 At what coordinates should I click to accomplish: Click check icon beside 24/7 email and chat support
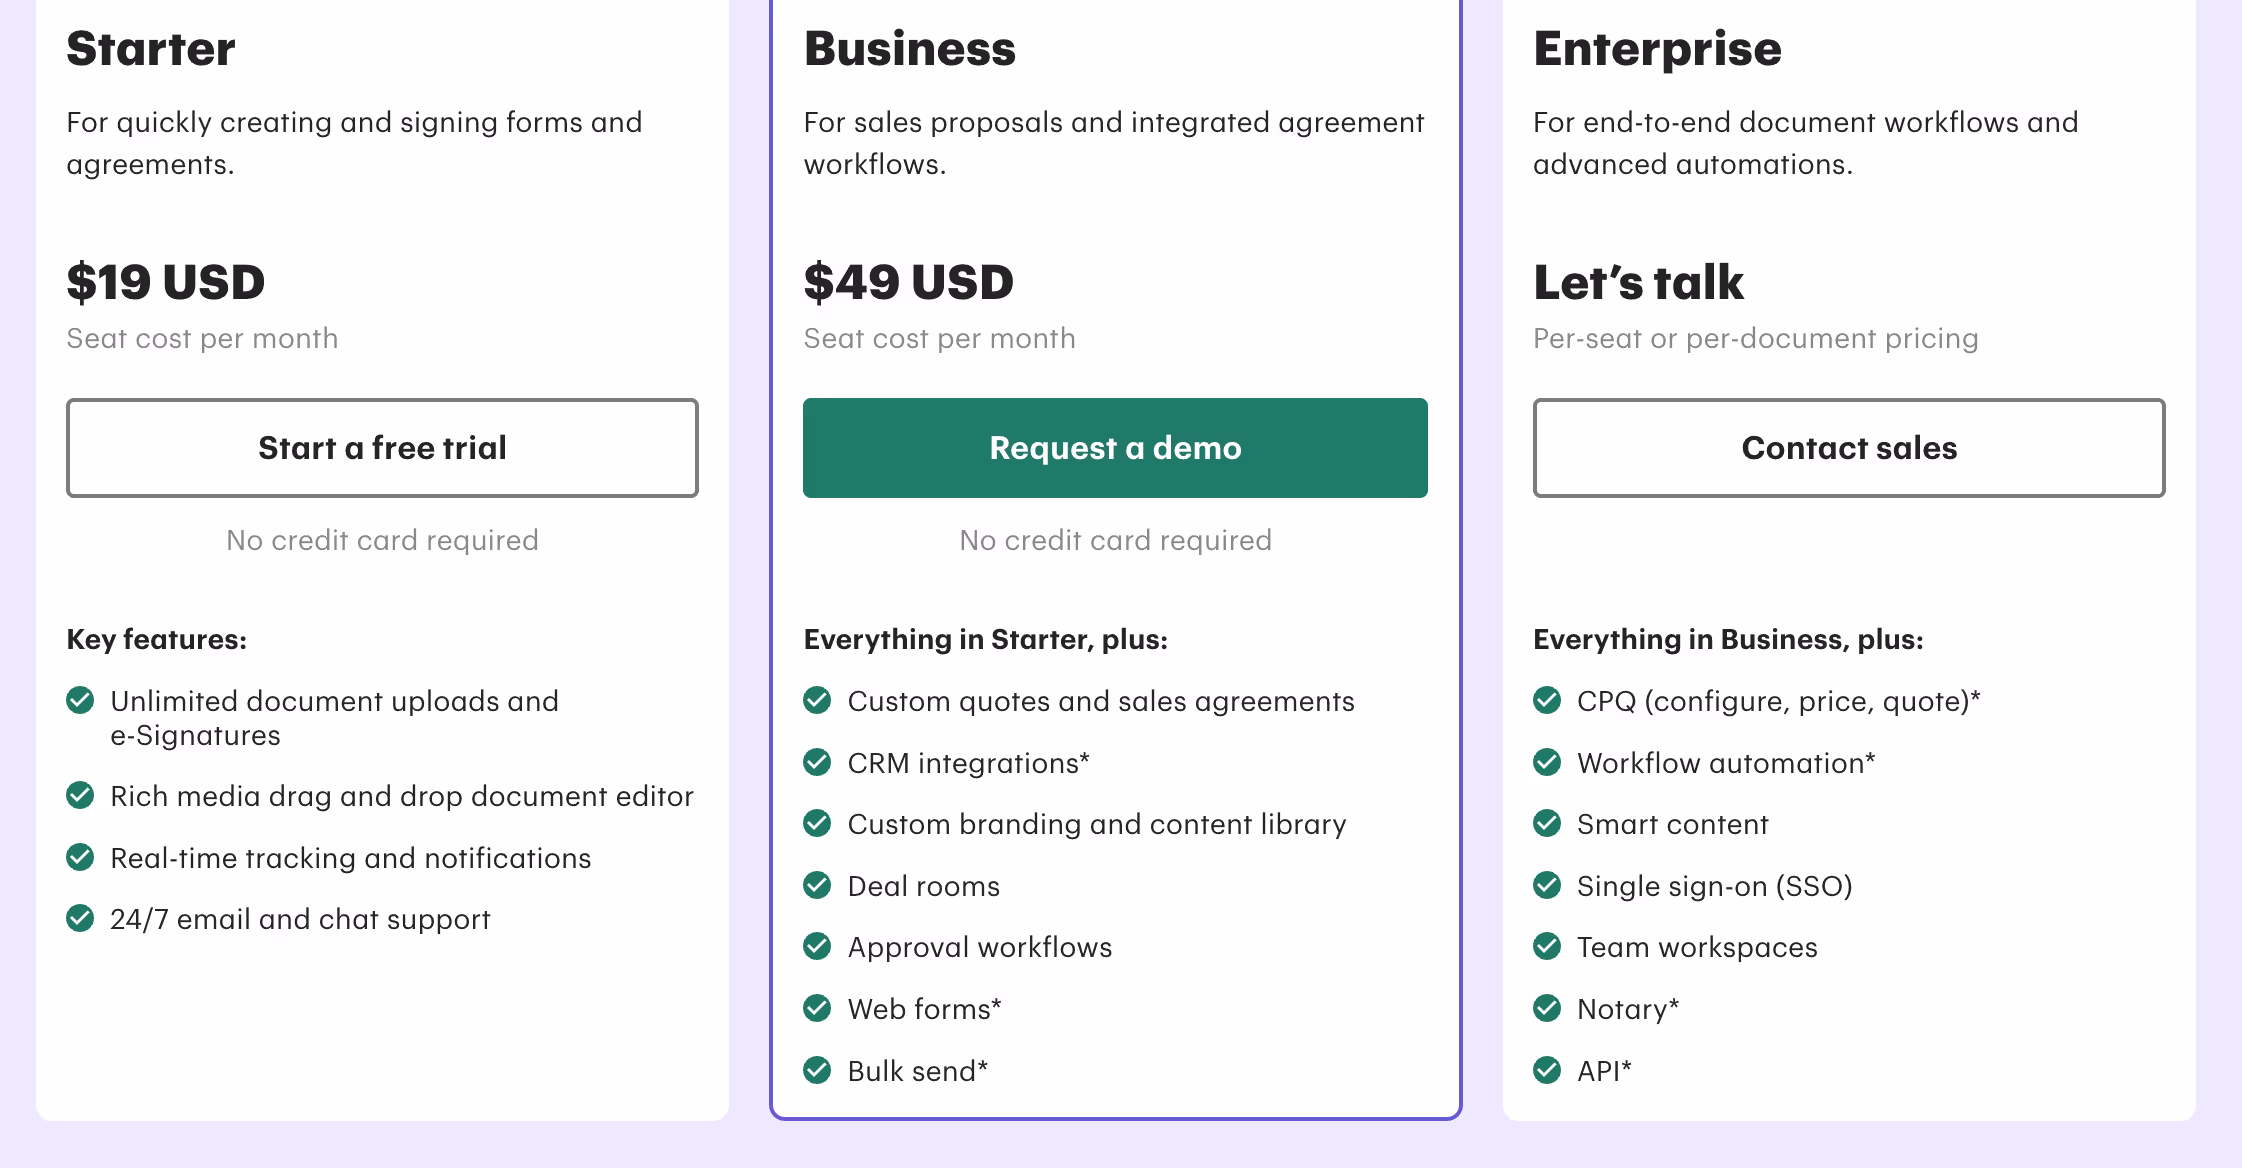pos(80,918)
